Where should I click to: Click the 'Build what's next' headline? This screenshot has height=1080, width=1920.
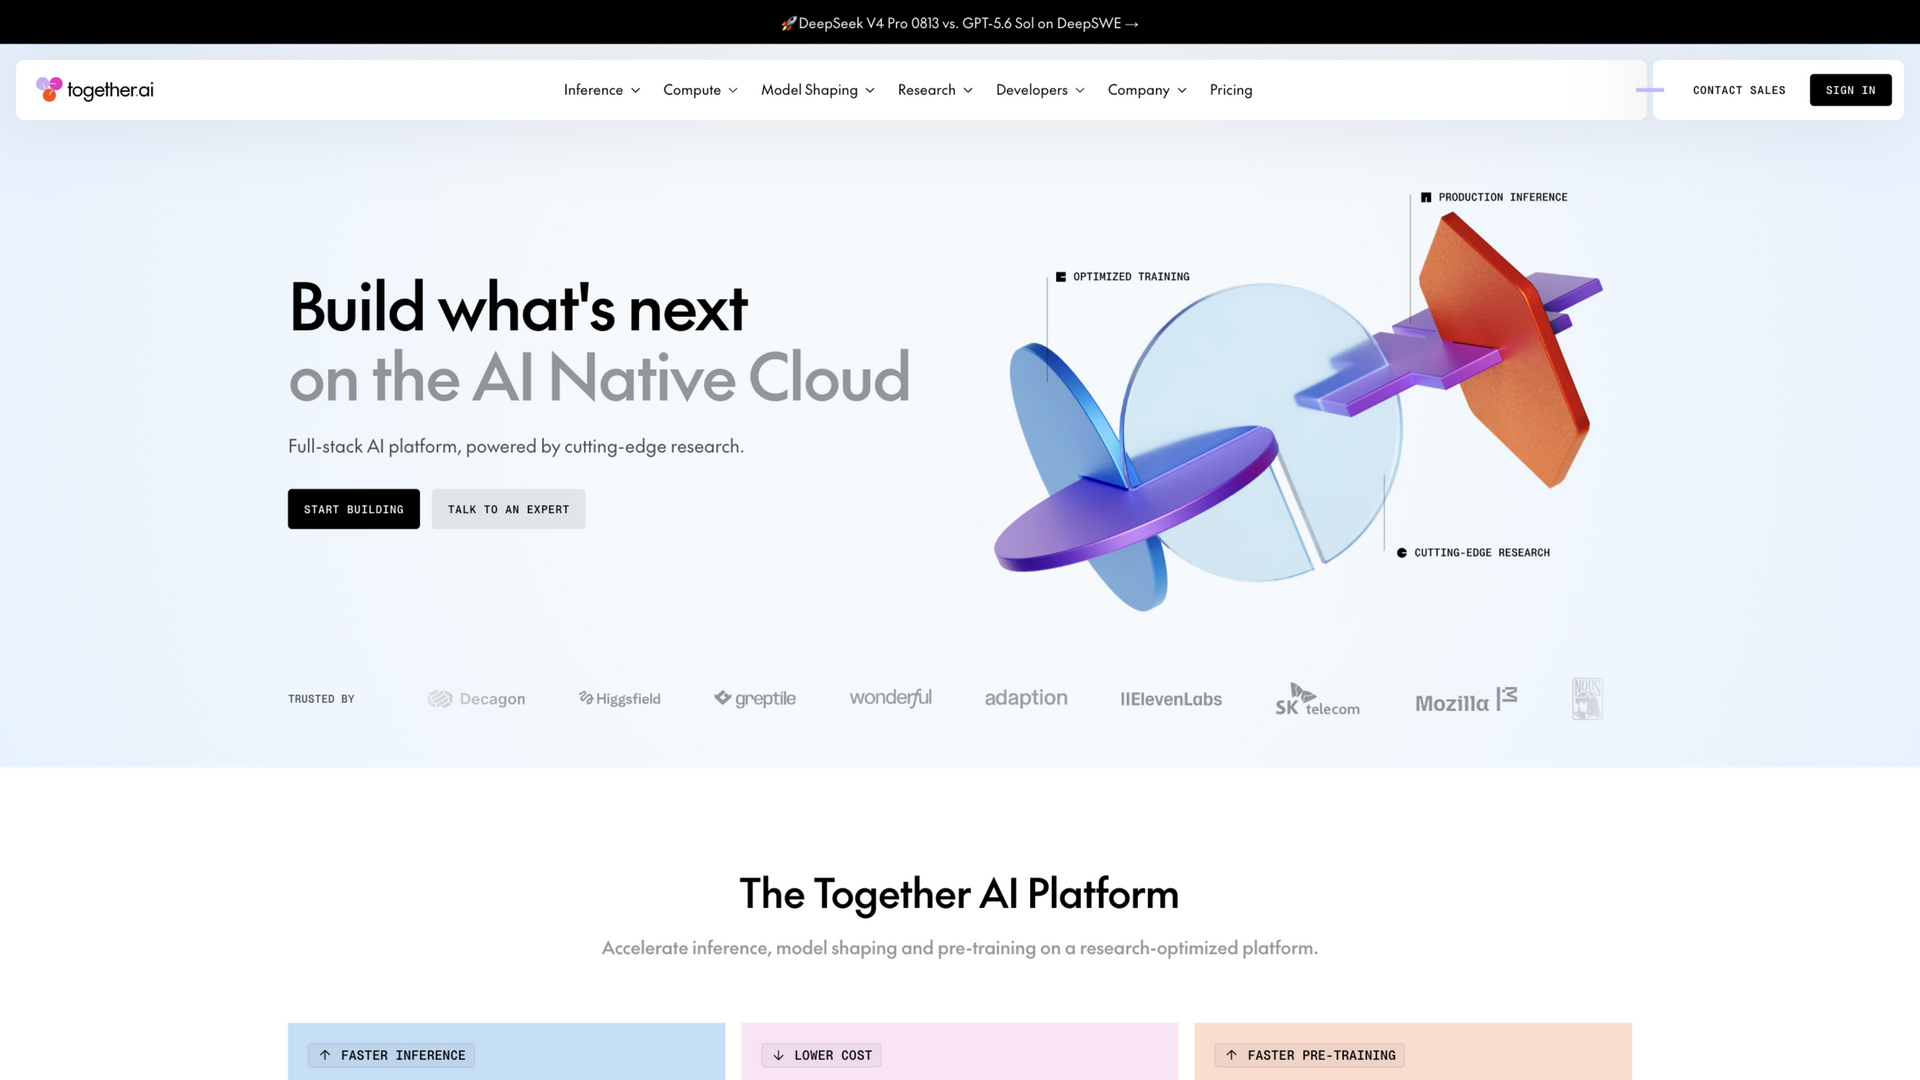pyautogui.click(x=518, y=307)
